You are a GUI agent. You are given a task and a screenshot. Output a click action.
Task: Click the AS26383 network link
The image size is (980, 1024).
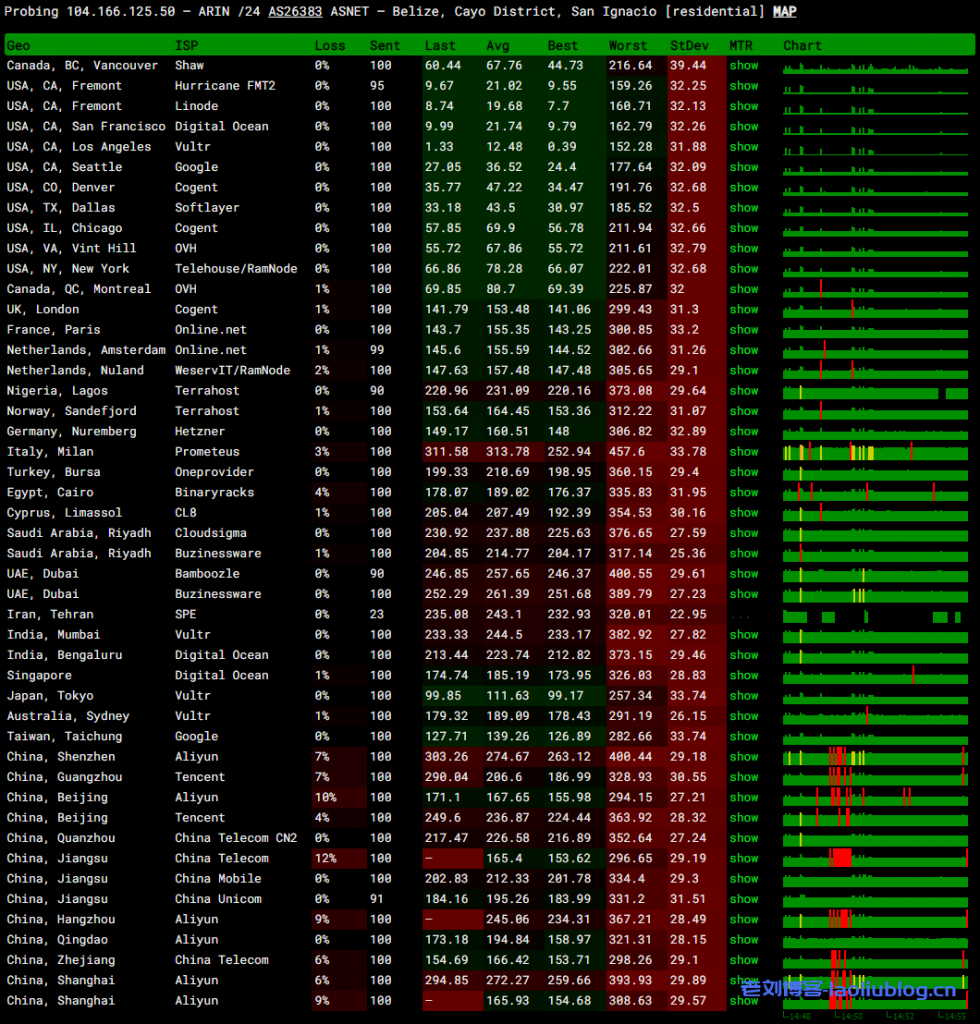(296, 12)
